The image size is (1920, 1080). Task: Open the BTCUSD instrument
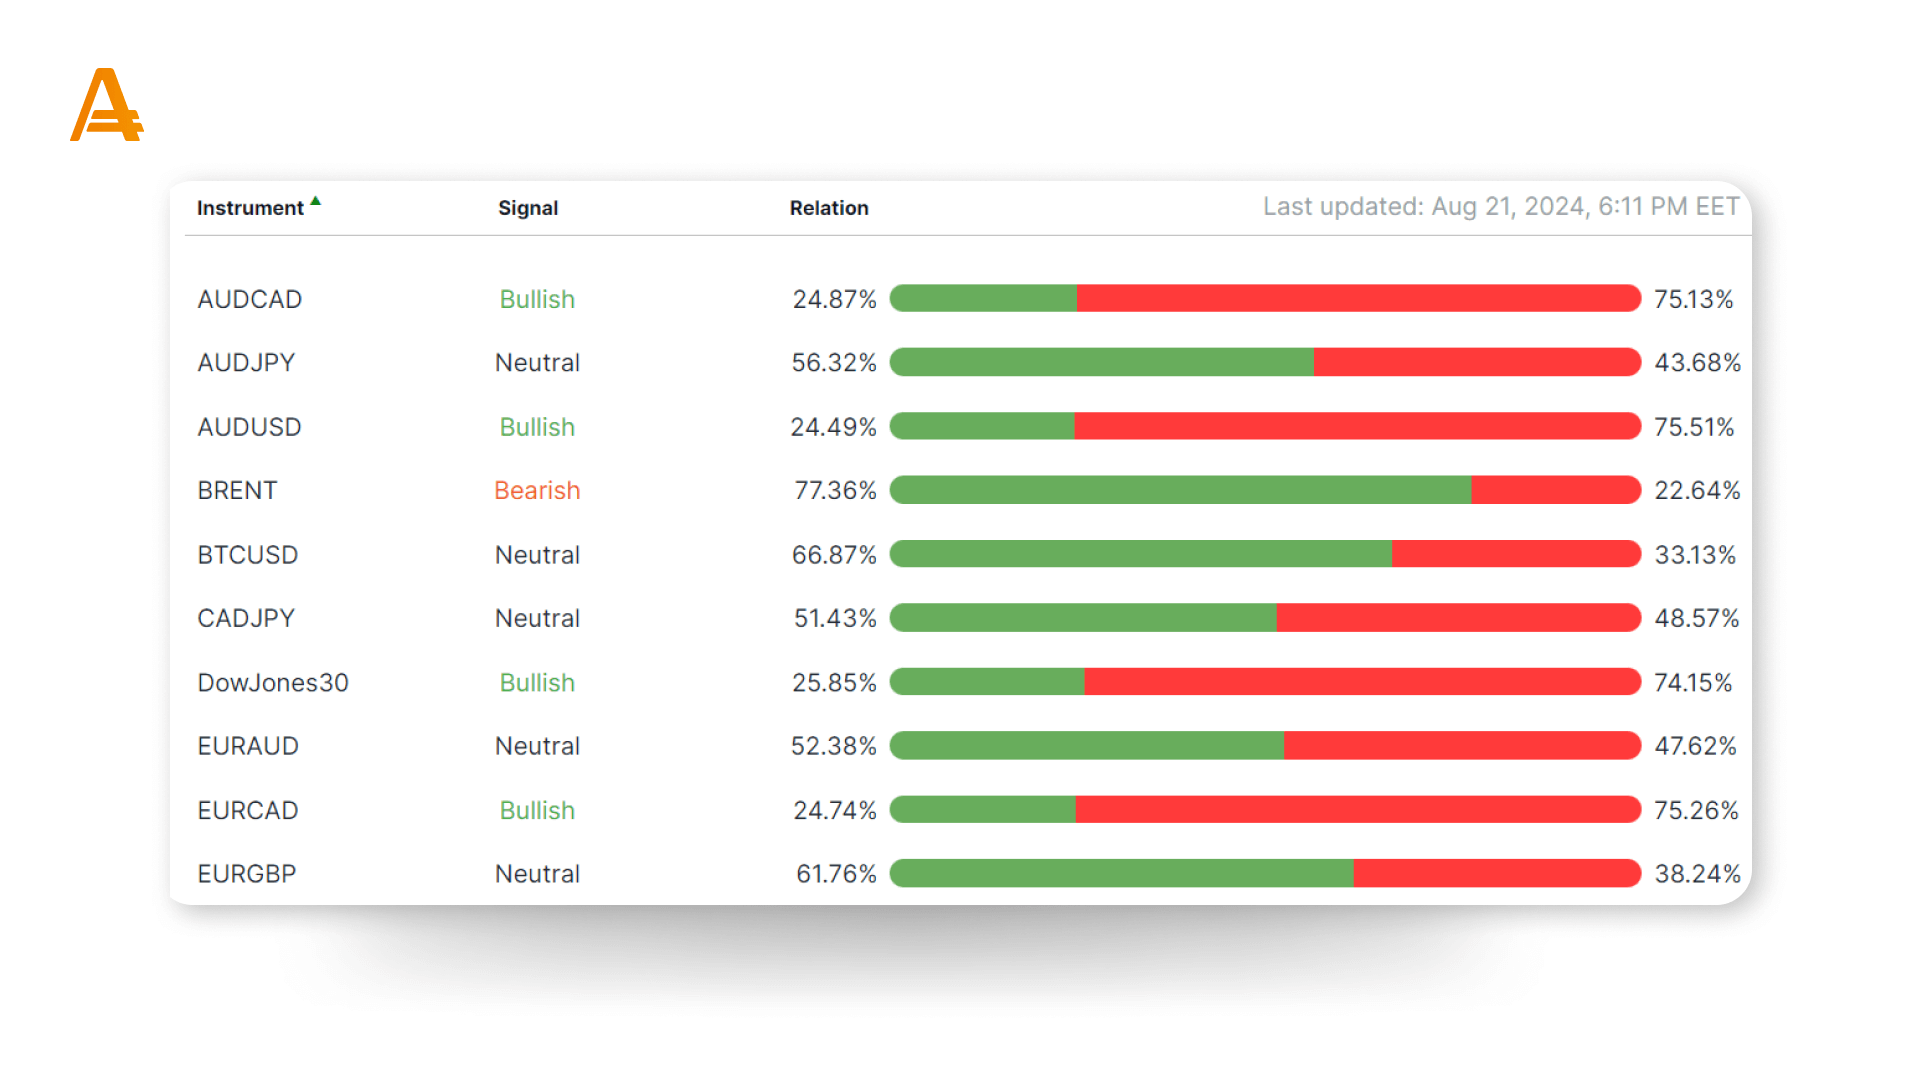[x=248, y=555]
